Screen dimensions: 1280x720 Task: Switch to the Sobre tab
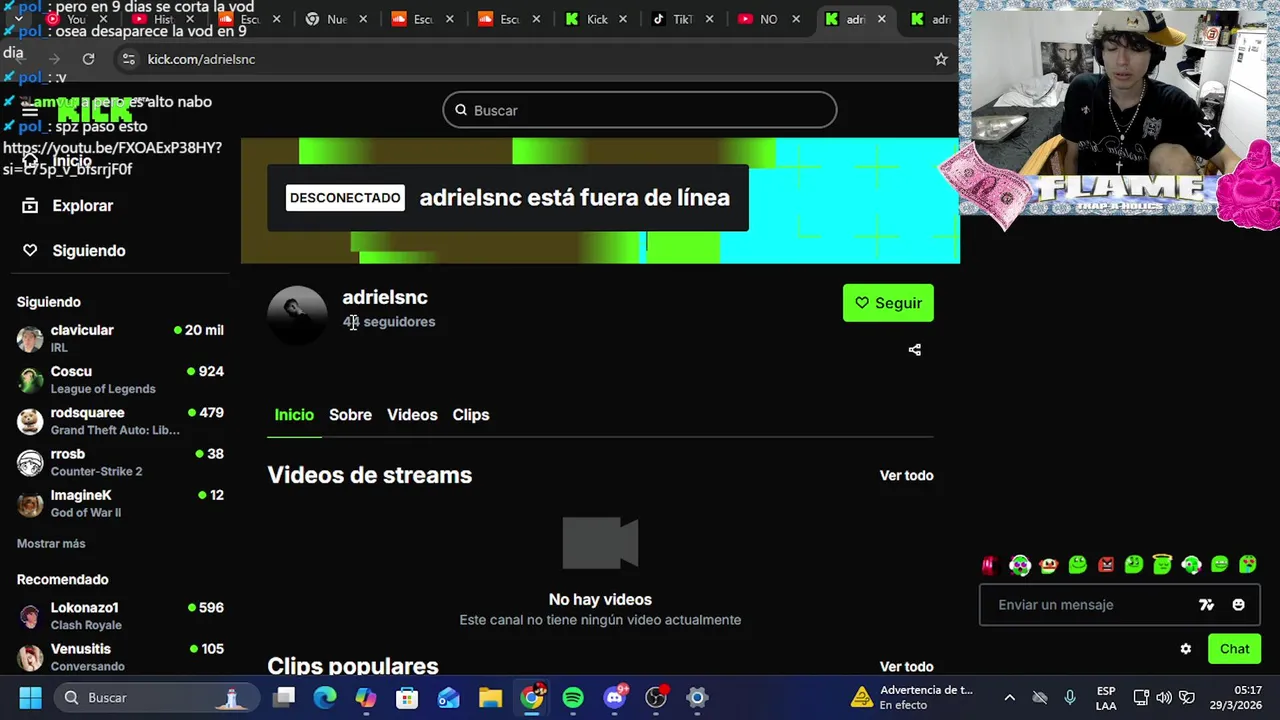tap(350, 415)
